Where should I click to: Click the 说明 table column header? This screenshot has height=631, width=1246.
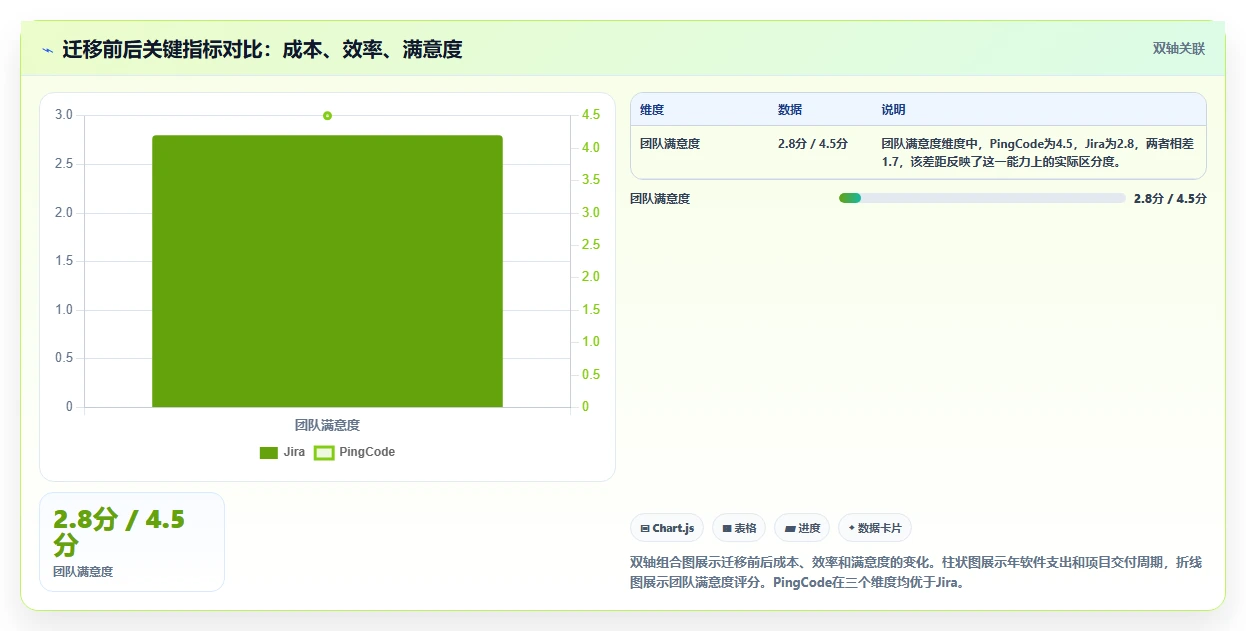click(893, 110)
